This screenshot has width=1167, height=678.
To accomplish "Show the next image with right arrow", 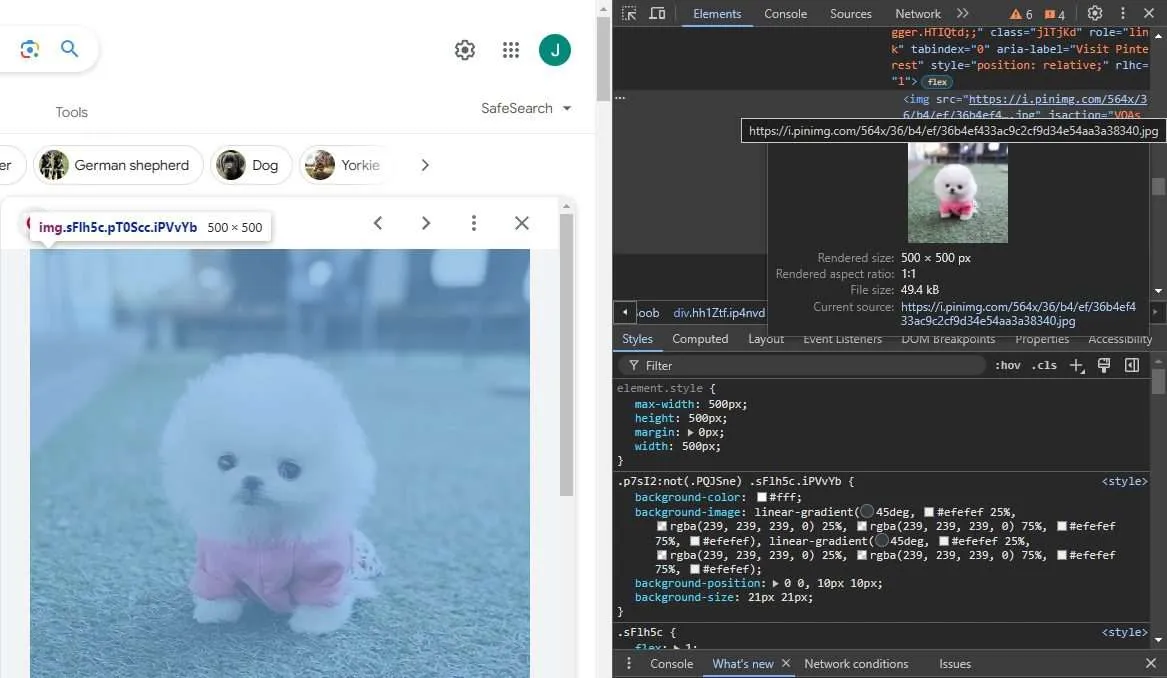I will (426, 223).
